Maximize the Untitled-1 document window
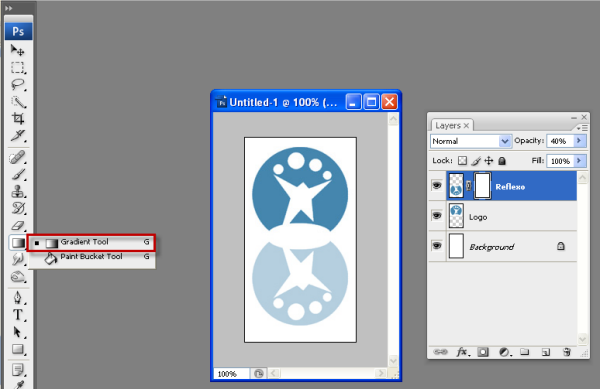The image size is (600, 389). coord(371,102)
